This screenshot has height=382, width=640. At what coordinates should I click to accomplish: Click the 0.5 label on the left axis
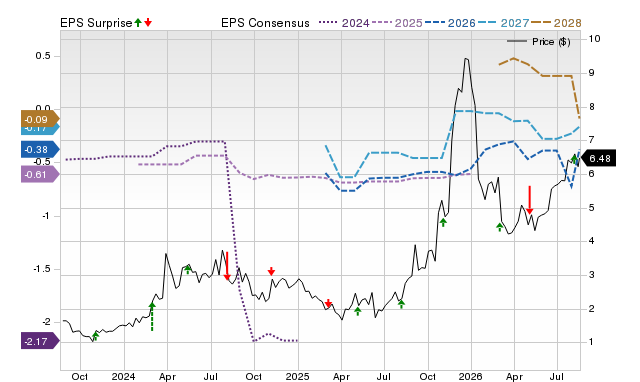pos(43,56)
